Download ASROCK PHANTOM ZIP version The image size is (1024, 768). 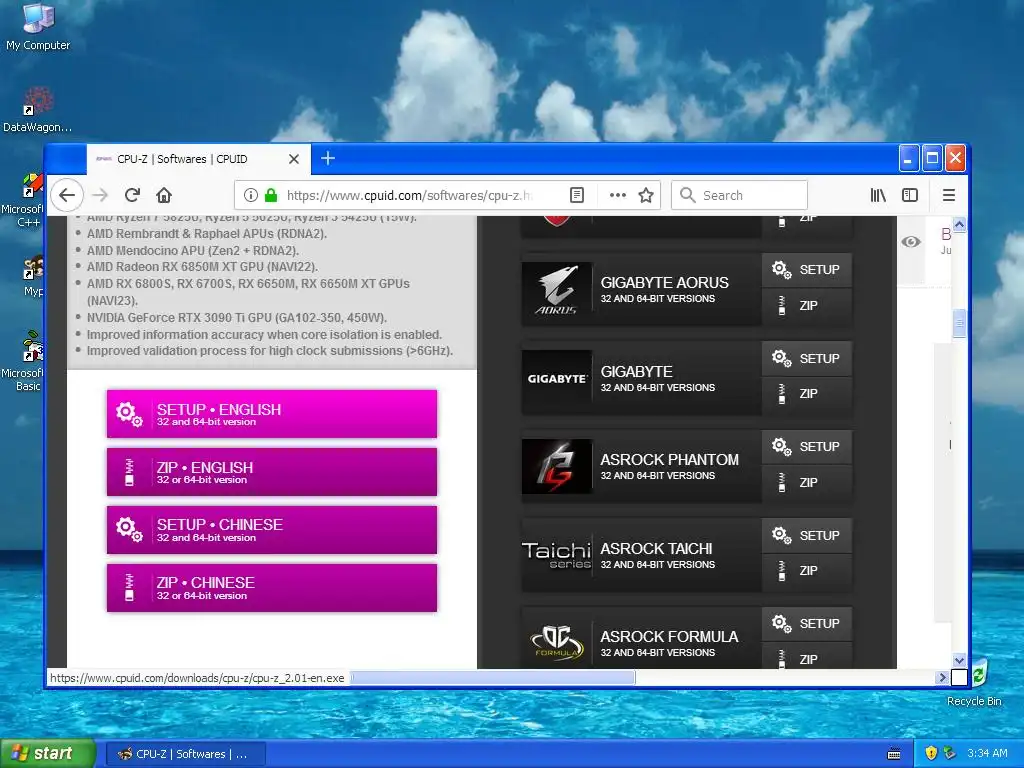(807, 483)
